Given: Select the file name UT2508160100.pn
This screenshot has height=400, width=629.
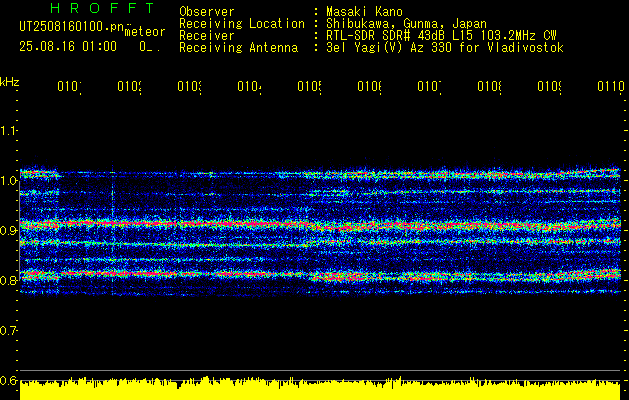Looking at the screenshot, I should click(71, 26).
